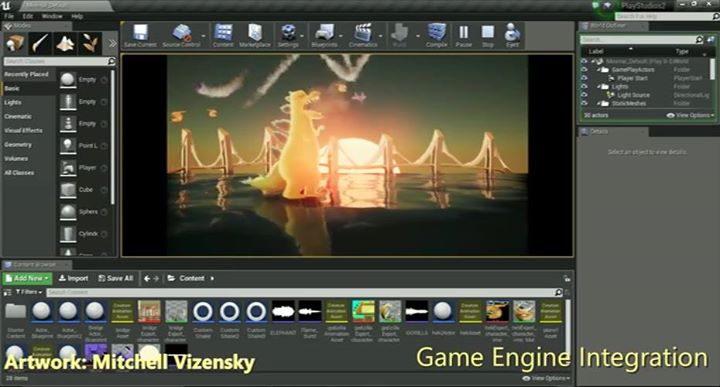Select the Landscape mode mountain icon

[x=65, y=43]
